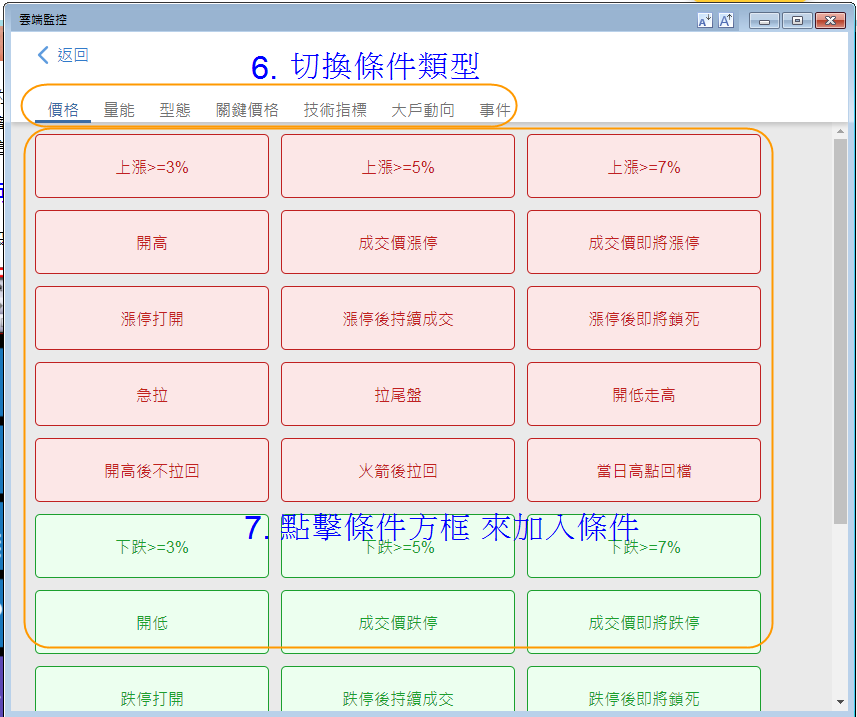Open the 大戶動向 tab
The image size is (857, 717).
(x=422, y=110)
